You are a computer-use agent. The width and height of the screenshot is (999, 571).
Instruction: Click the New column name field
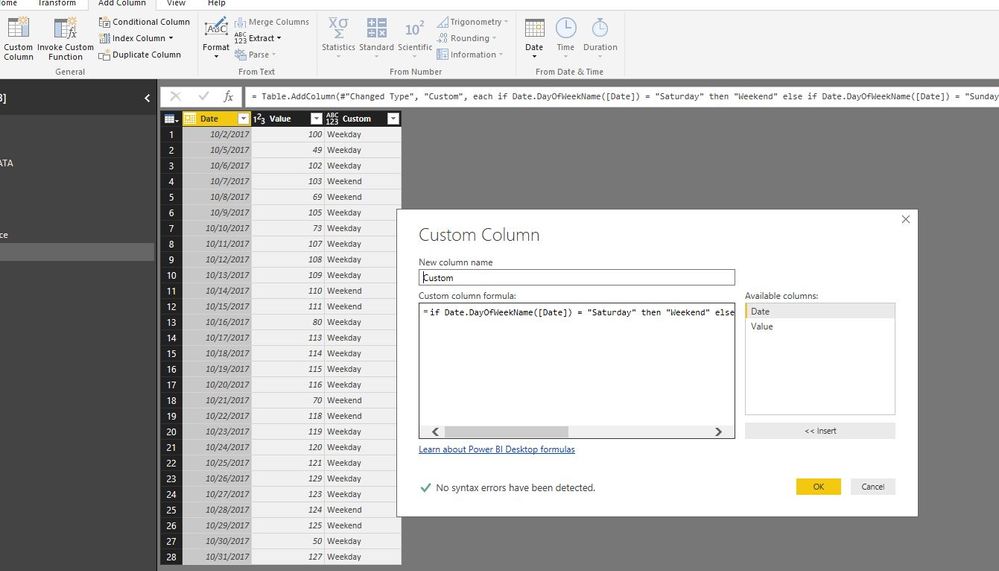coord(577,277)
